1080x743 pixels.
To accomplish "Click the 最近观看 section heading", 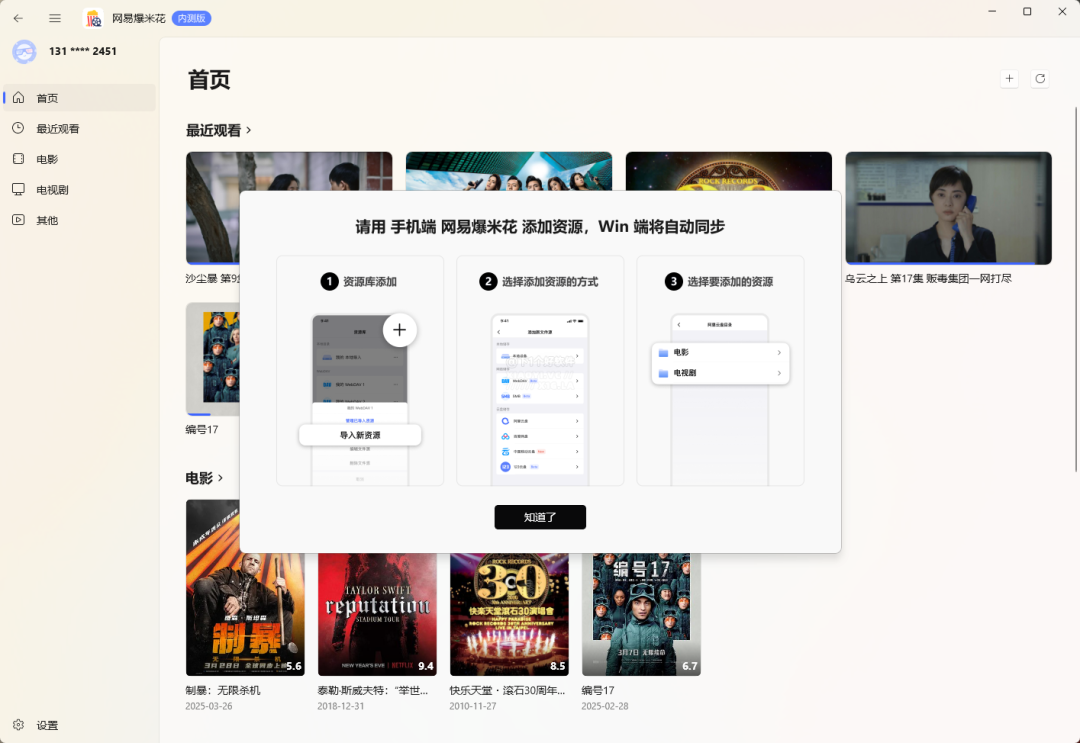I will click(x=214, y=130).
